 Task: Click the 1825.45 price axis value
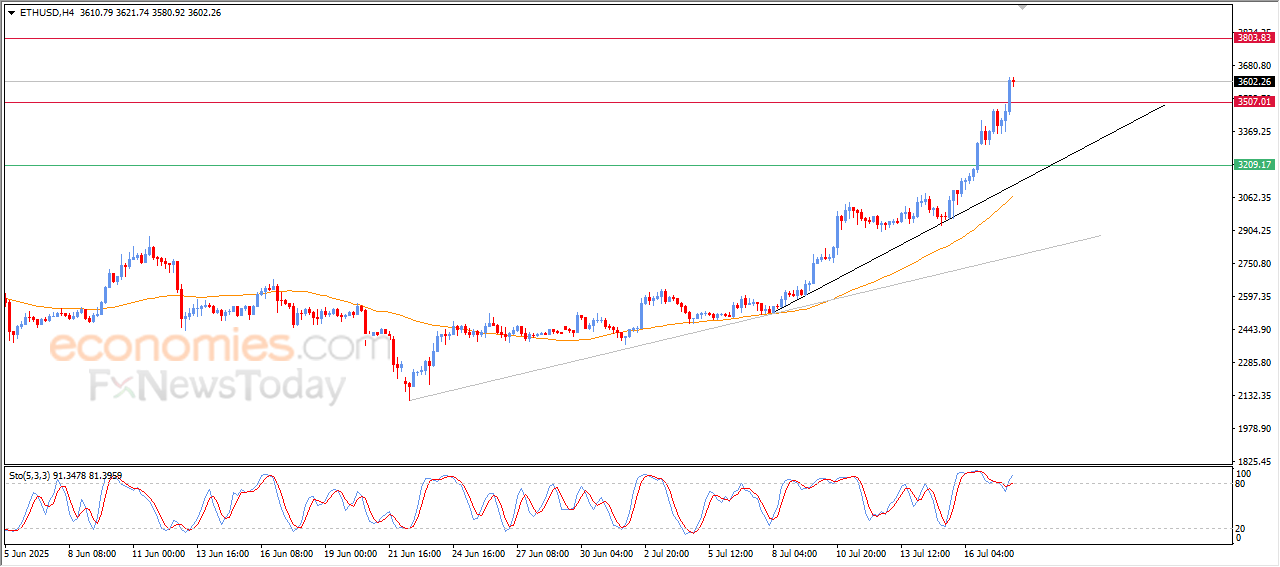1253,462
